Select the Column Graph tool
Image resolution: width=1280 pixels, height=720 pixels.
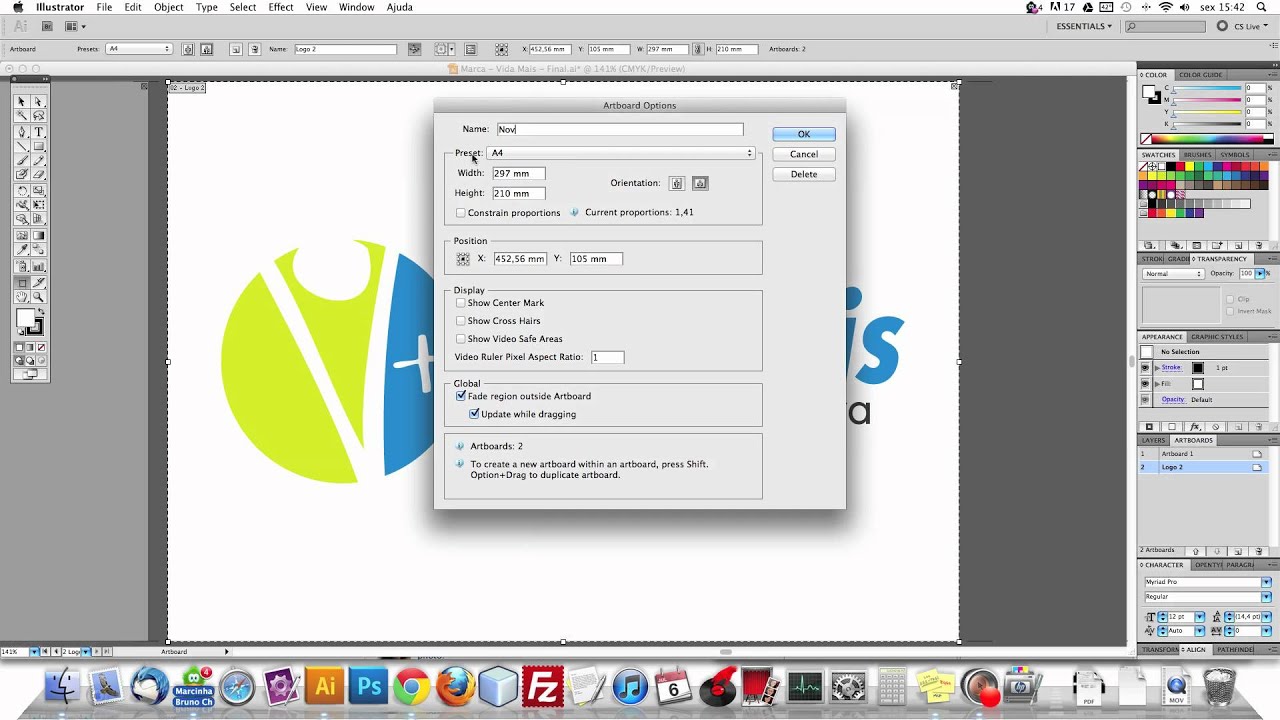pyautogui.click(x=39, y=267)
